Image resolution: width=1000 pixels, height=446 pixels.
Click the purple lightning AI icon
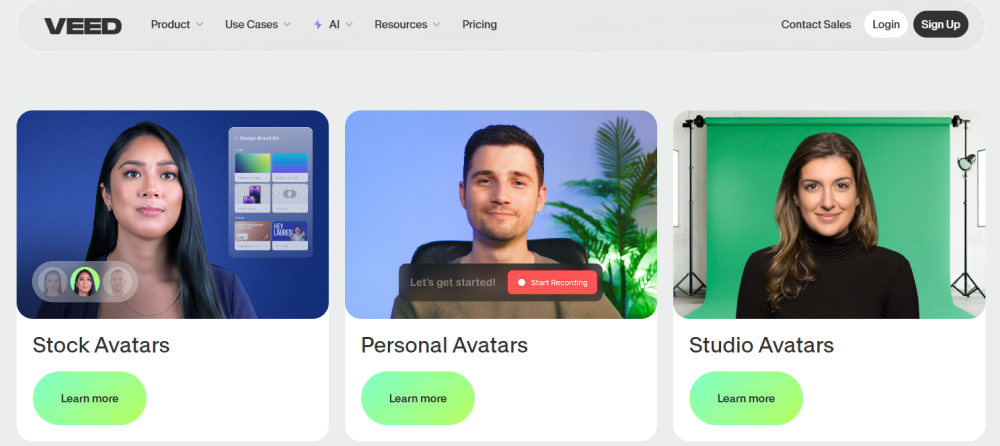318,25
